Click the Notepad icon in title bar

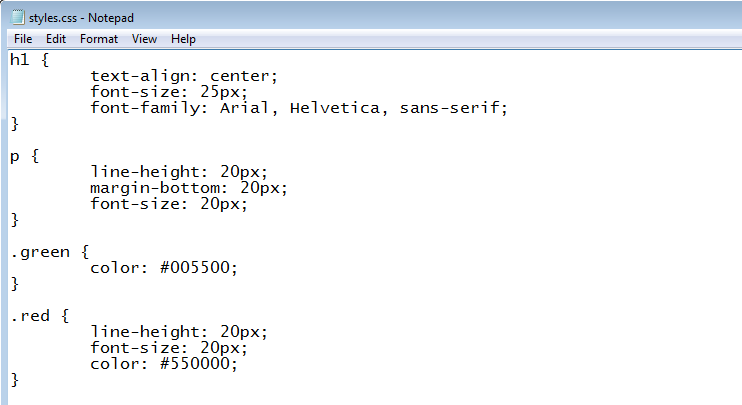point(18,18)
